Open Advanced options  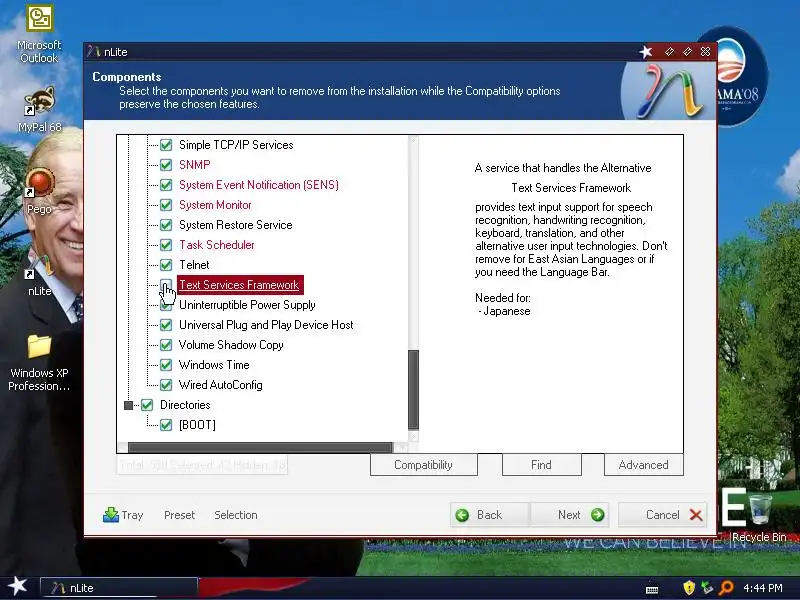click(x=643, y=465)
